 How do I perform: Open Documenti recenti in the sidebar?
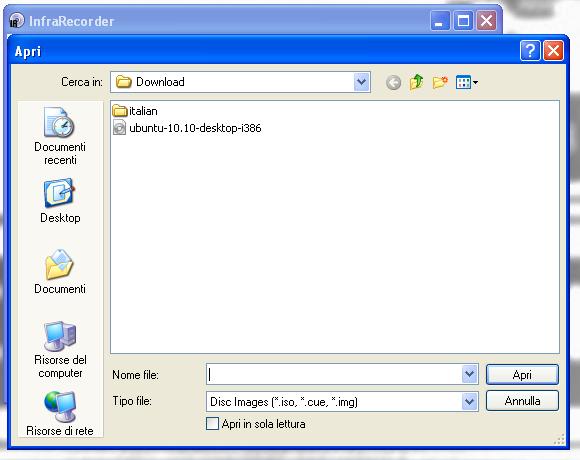(x=60, y=136)
